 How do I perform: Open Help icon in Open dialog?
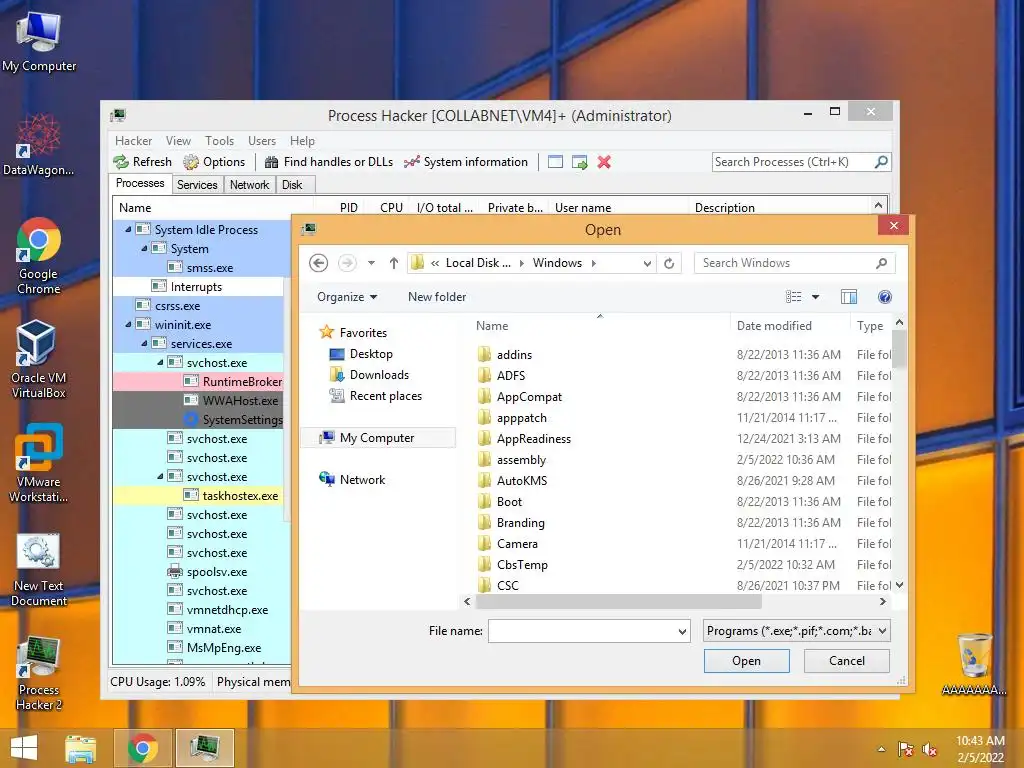(885, 297)
